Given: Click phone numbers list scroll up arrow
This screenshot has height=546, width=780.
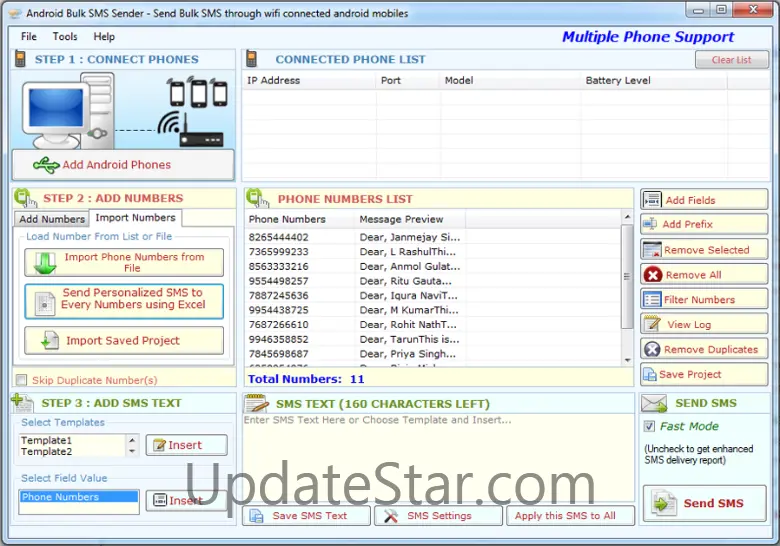Looking at the screenshot, I should click(627, 217).
